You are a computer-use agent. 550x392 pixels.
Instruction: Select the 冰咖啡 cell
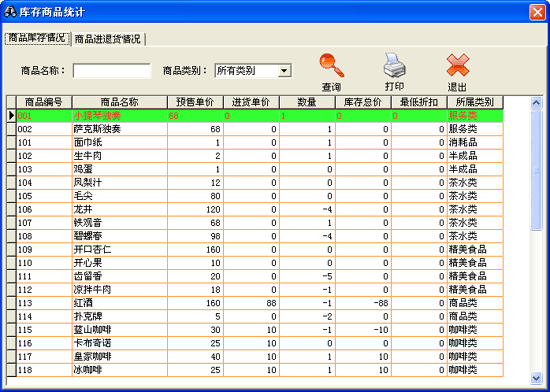pyautogui.click(x=120, y=370)
